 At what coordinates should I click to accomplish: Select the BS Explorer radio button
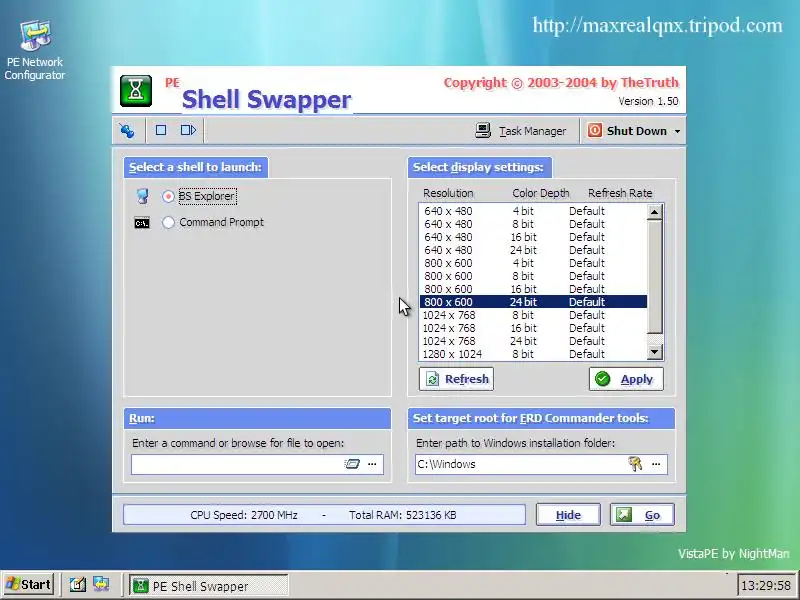(168, 196)
